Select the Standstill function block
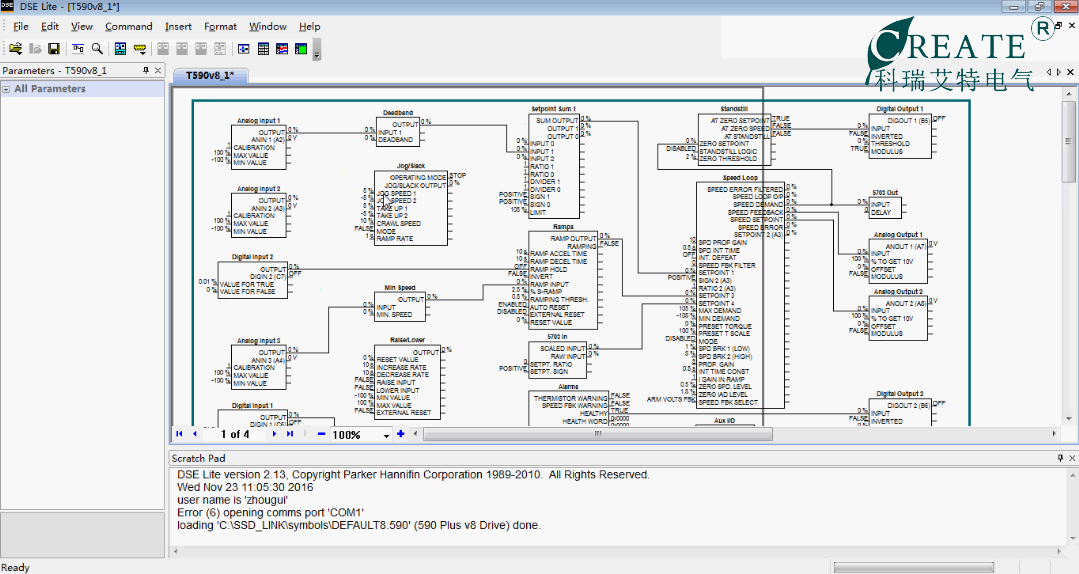 click(x=734, y=139)
